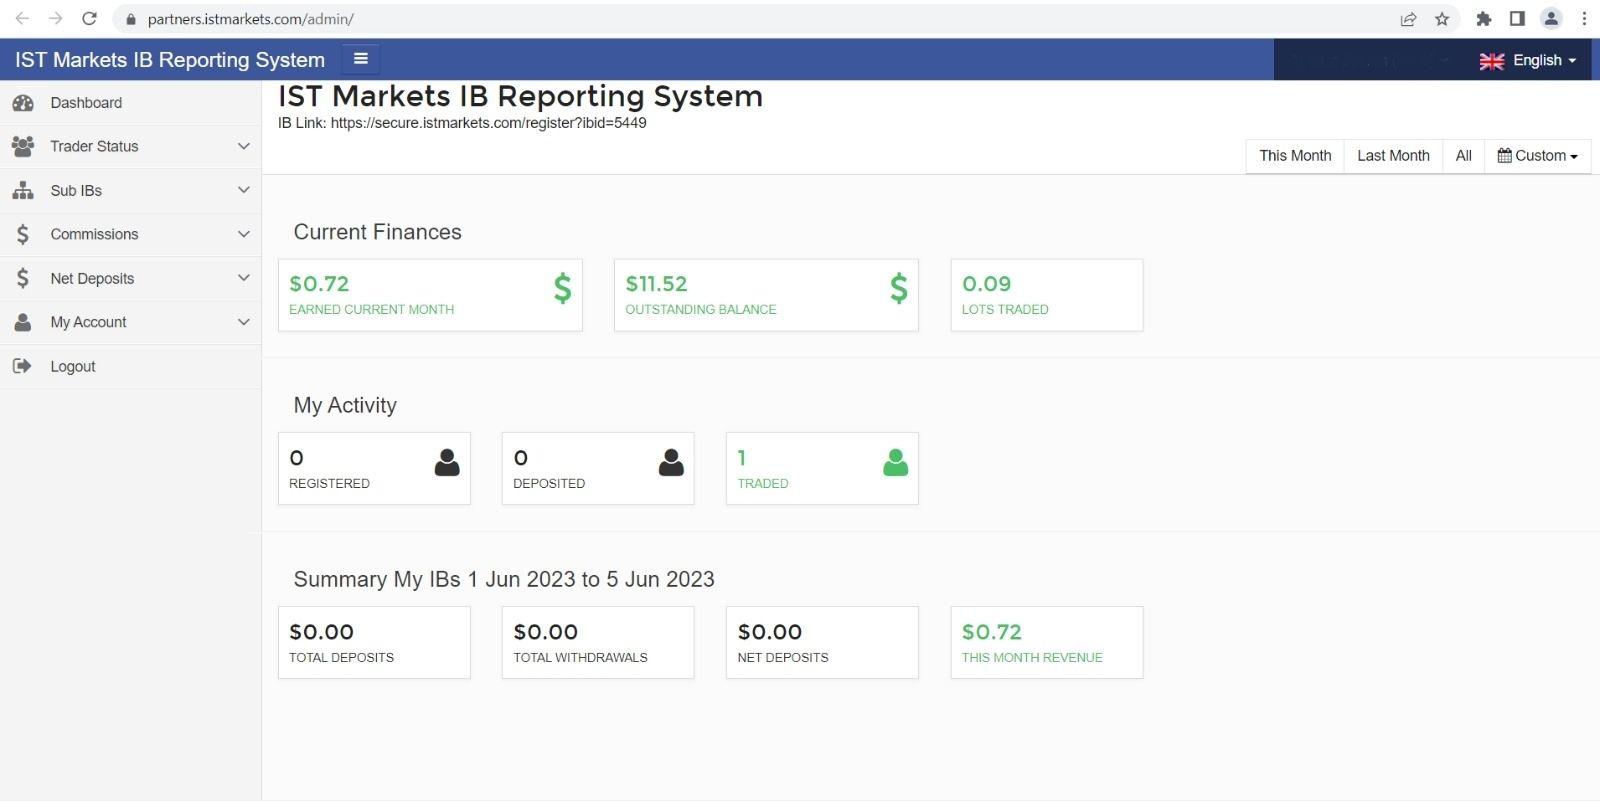Image resolution: width=1600 pixels, height=801 pixels.
Task: Click IST Markets IB Reporting System navbar title
Action: click(x=170, y=60)
